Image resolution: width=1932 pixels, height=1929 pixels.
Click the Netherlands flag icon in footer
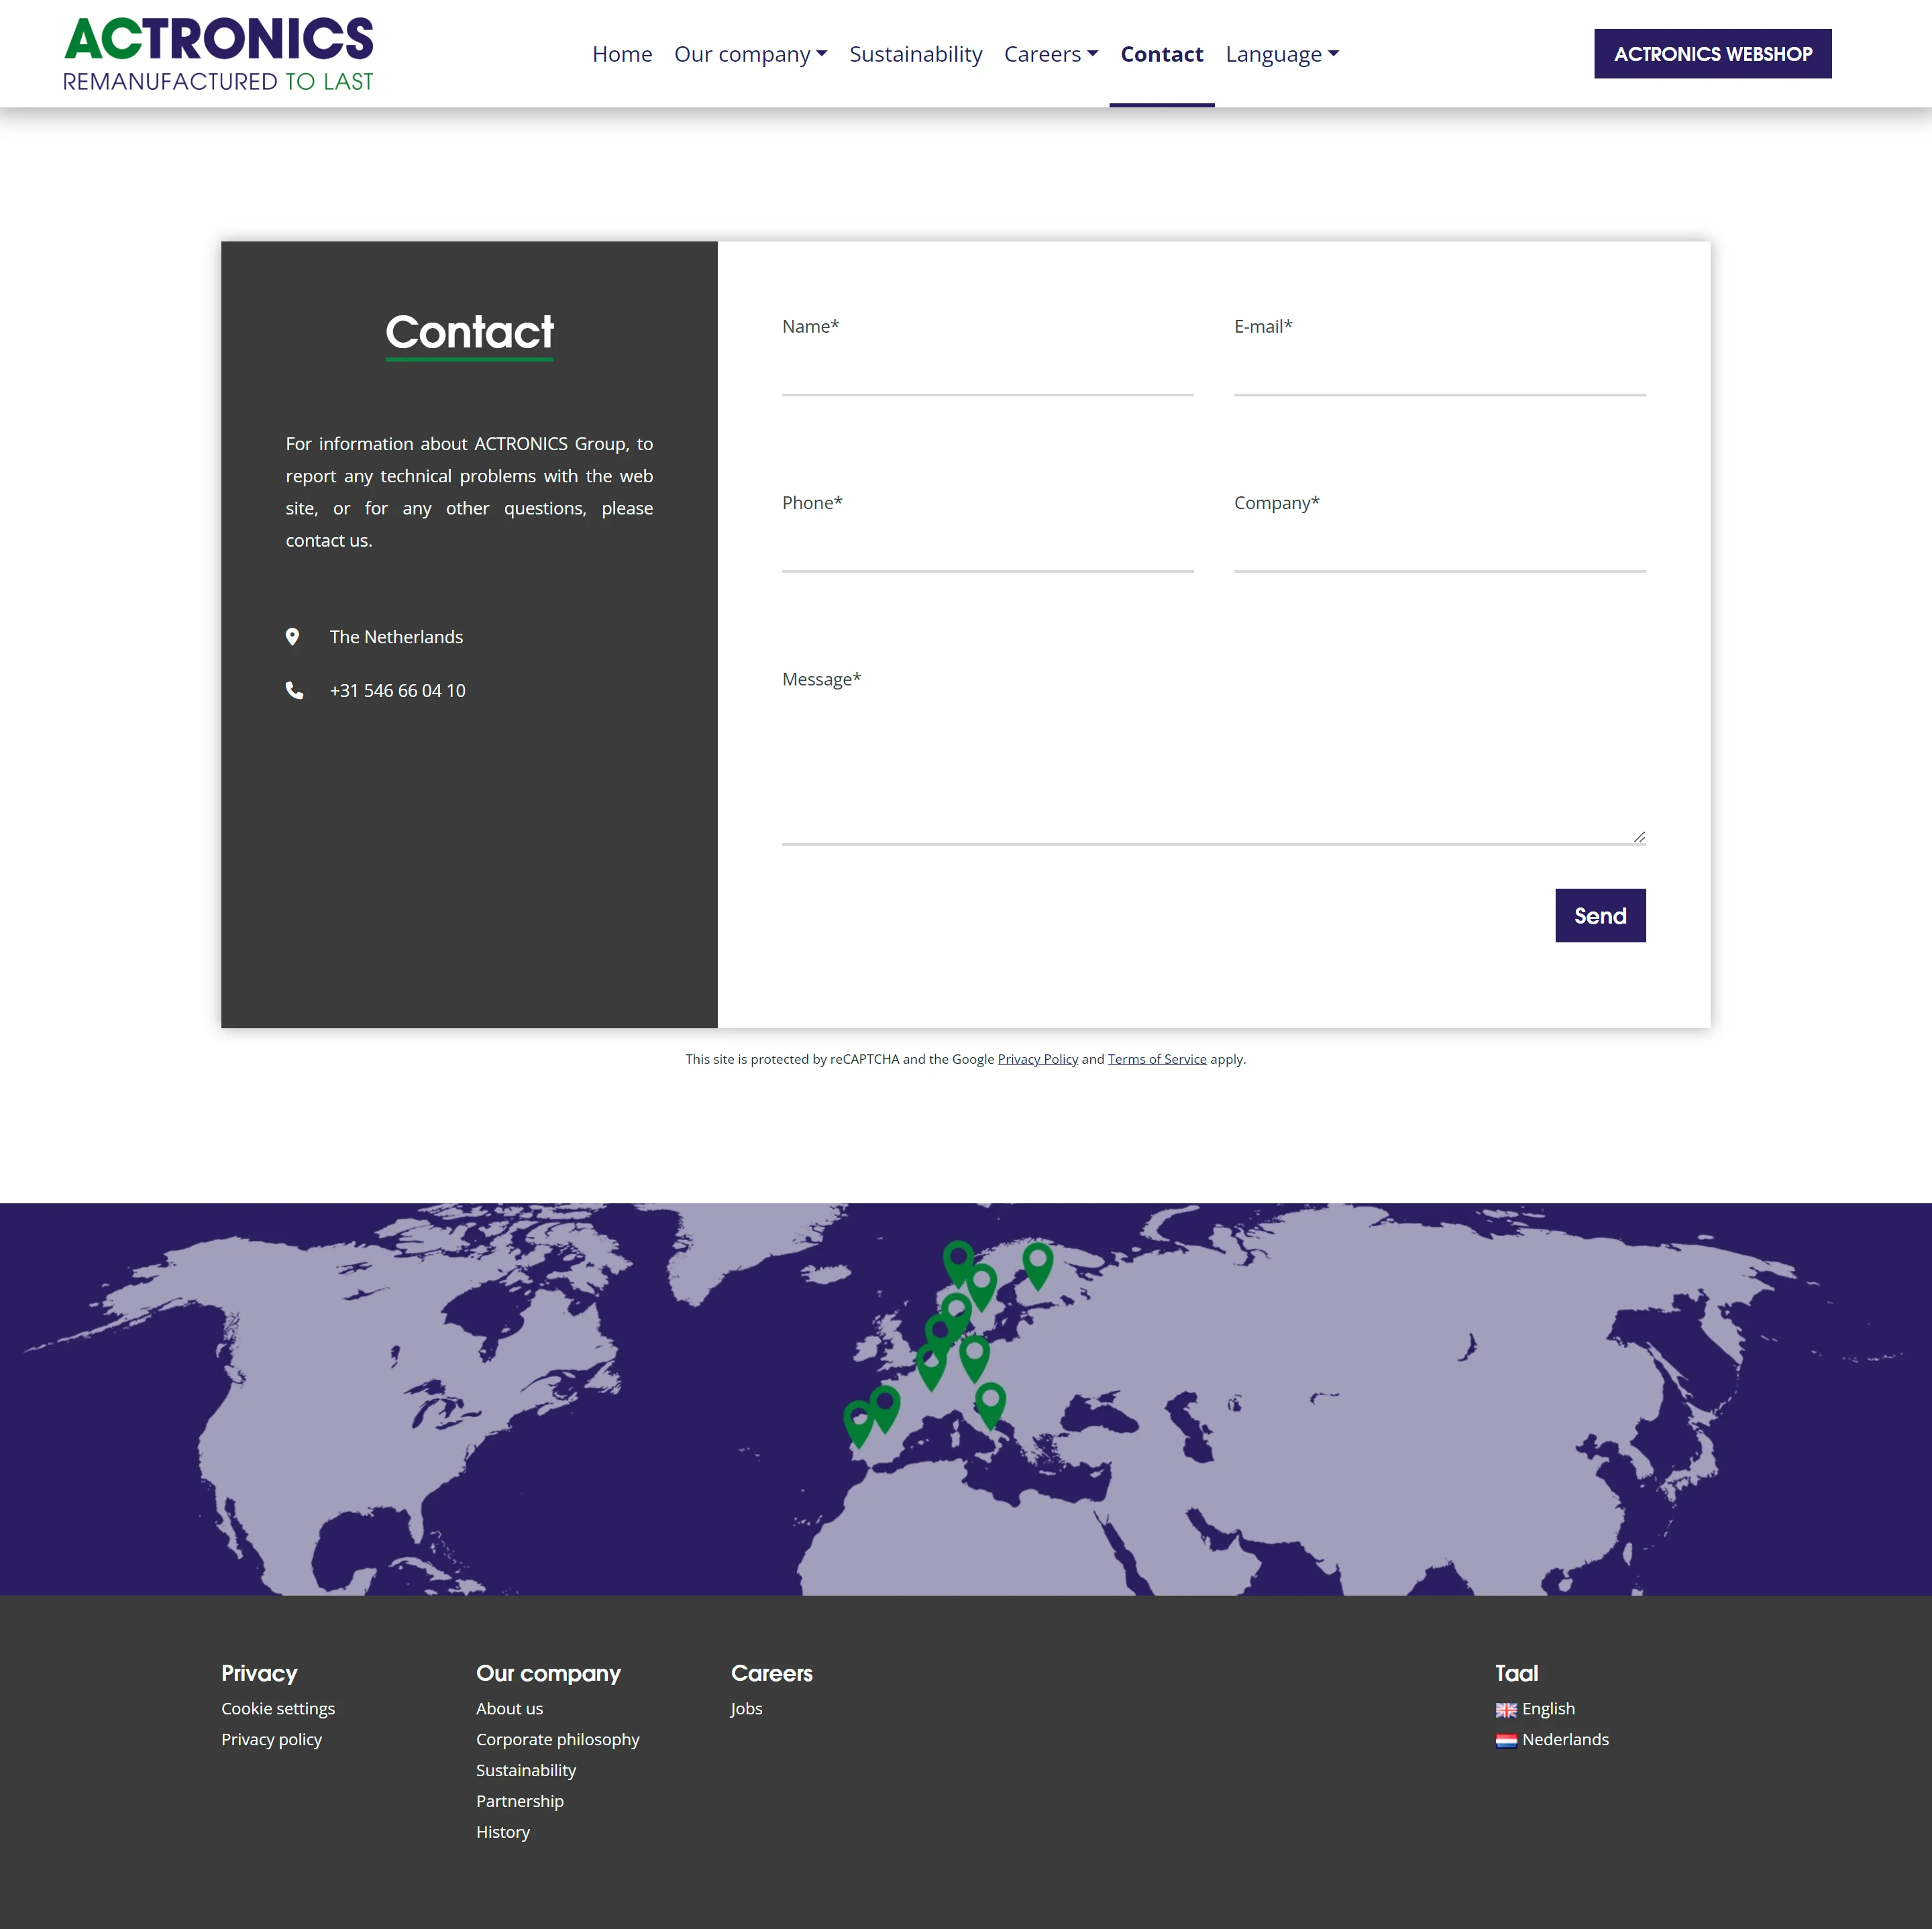tap(1506, 1741)
